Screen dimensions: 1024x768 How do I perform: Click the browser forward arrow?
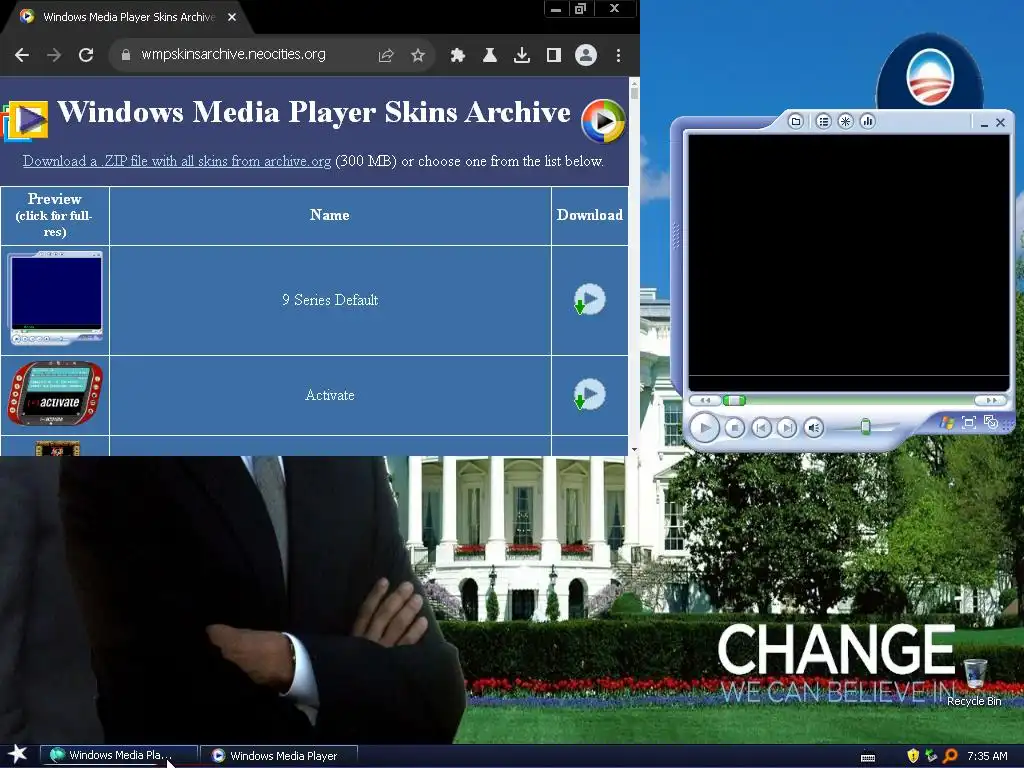54,56
